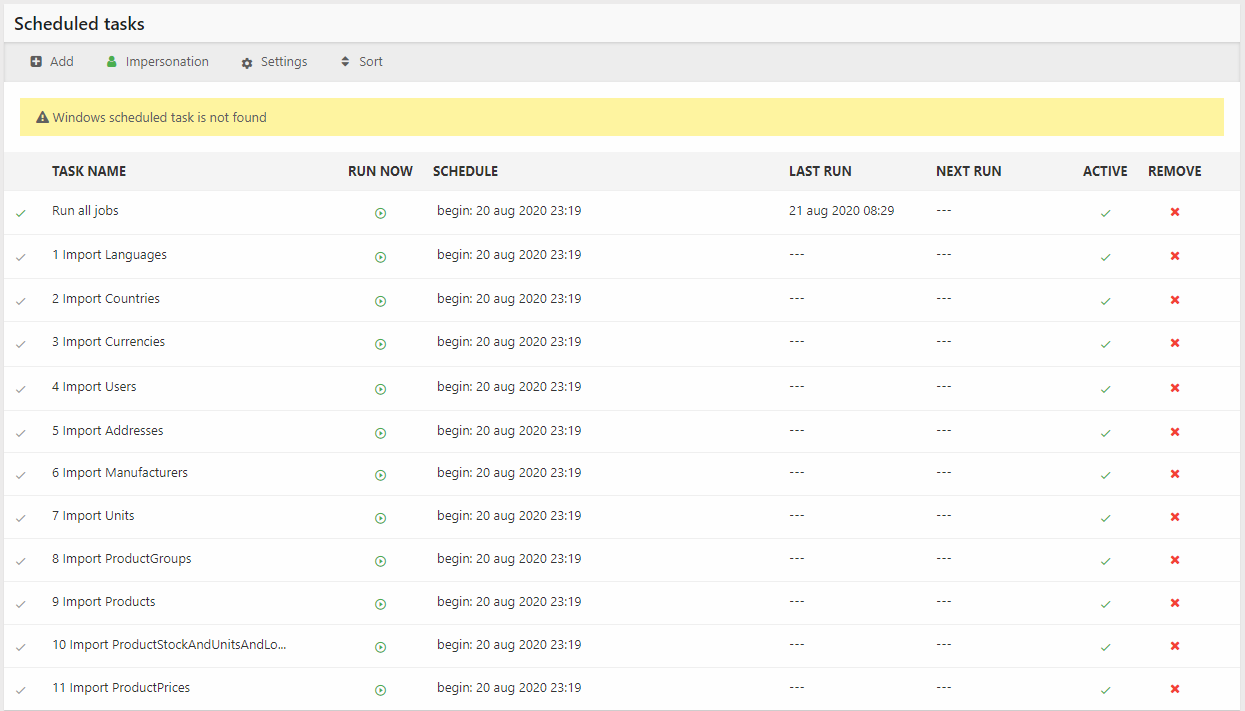Open the Sort option in toolbar
The image size is (1245, 711).
361,62
